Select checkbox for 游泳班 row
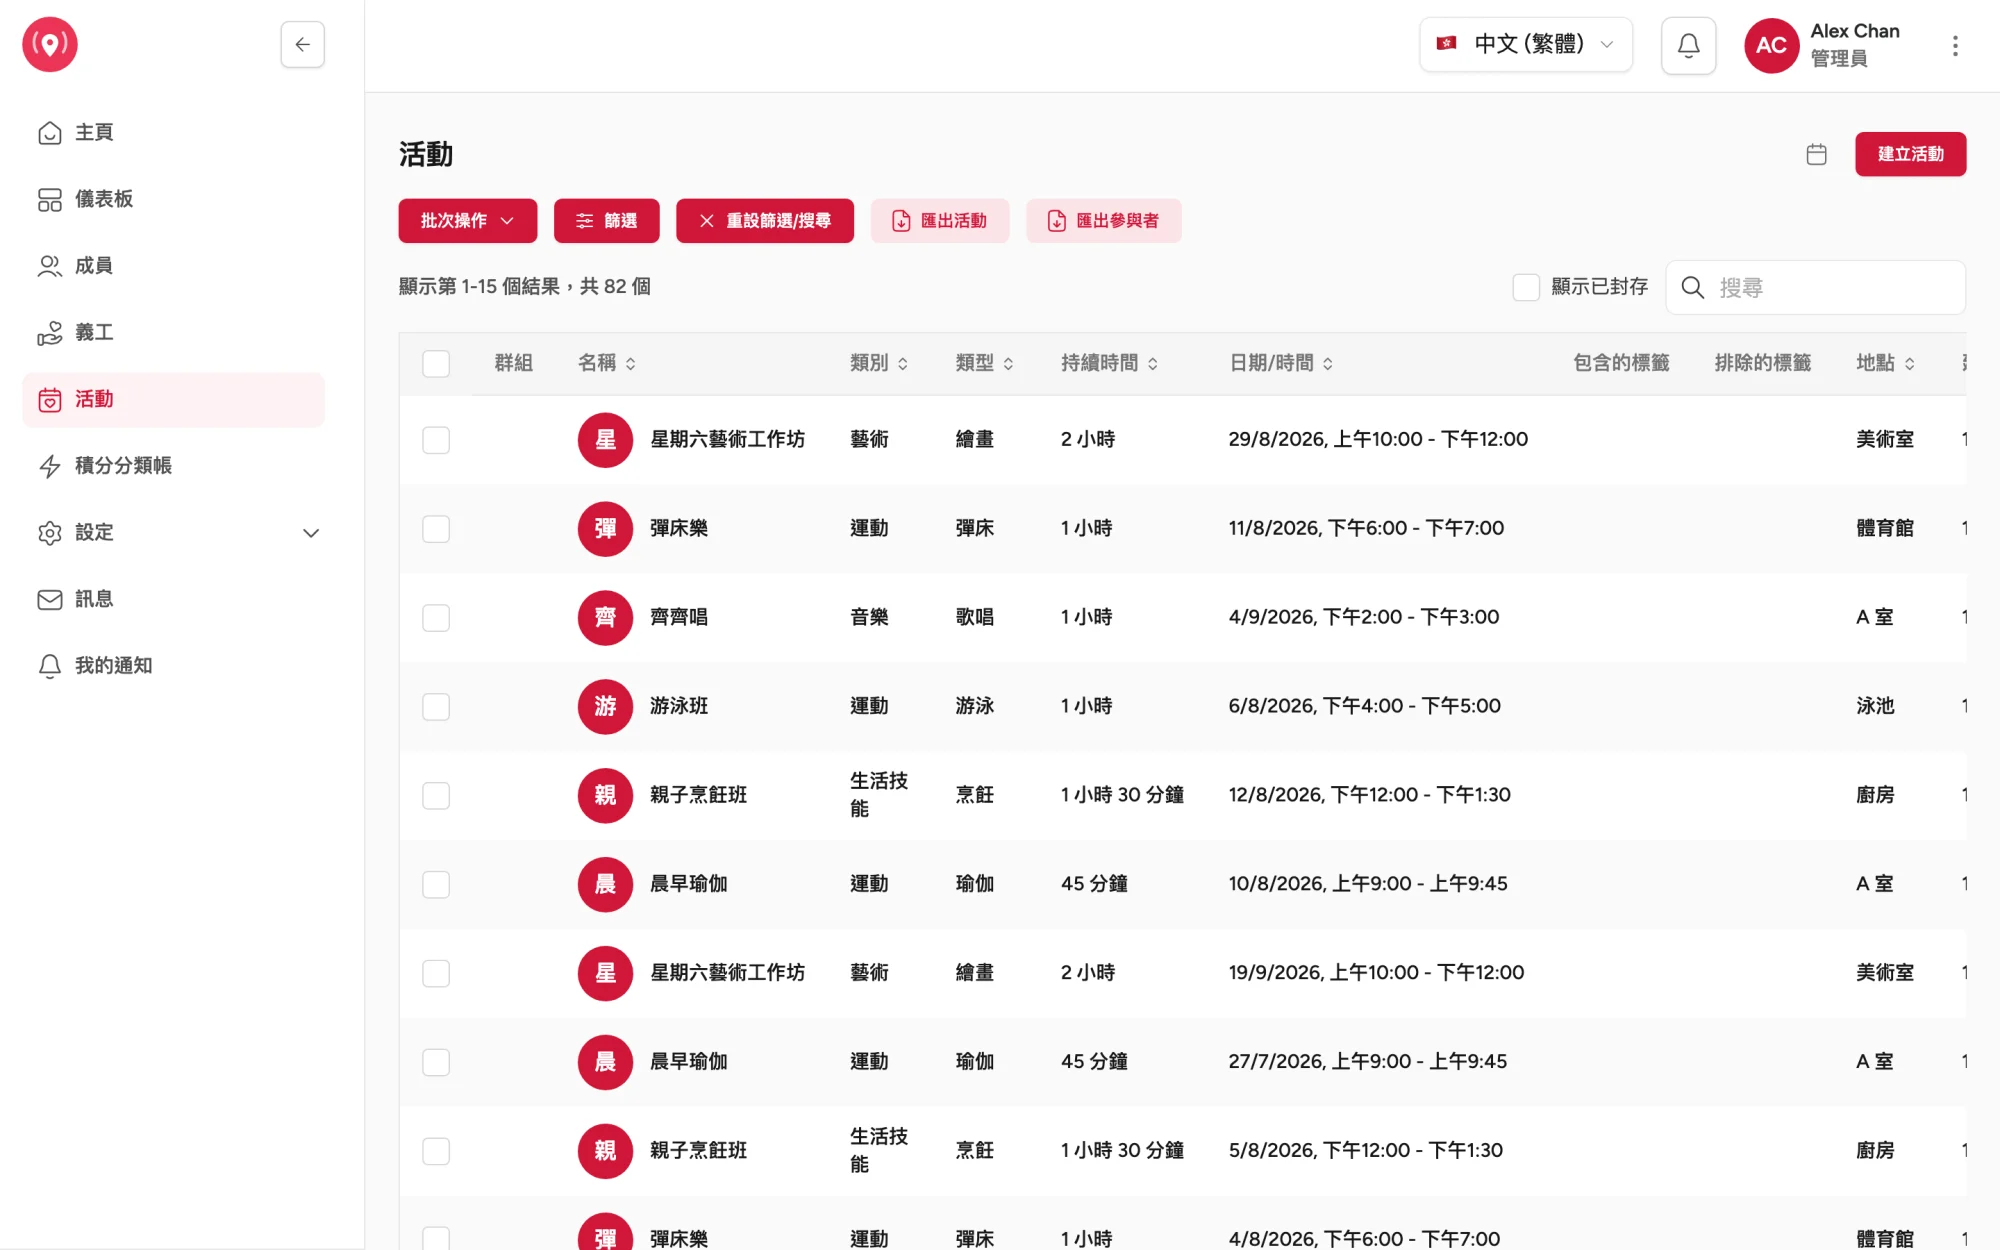Screen dimensions: 2000x1250 (x=436, y=706)
